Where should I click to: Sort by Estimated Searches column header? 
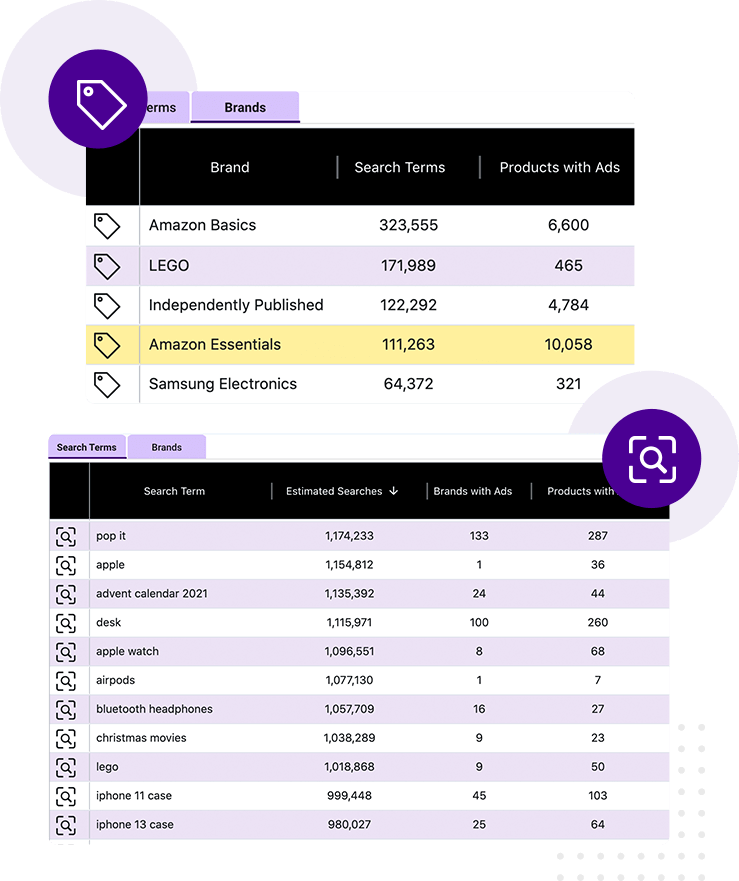[x=334, y=491]
